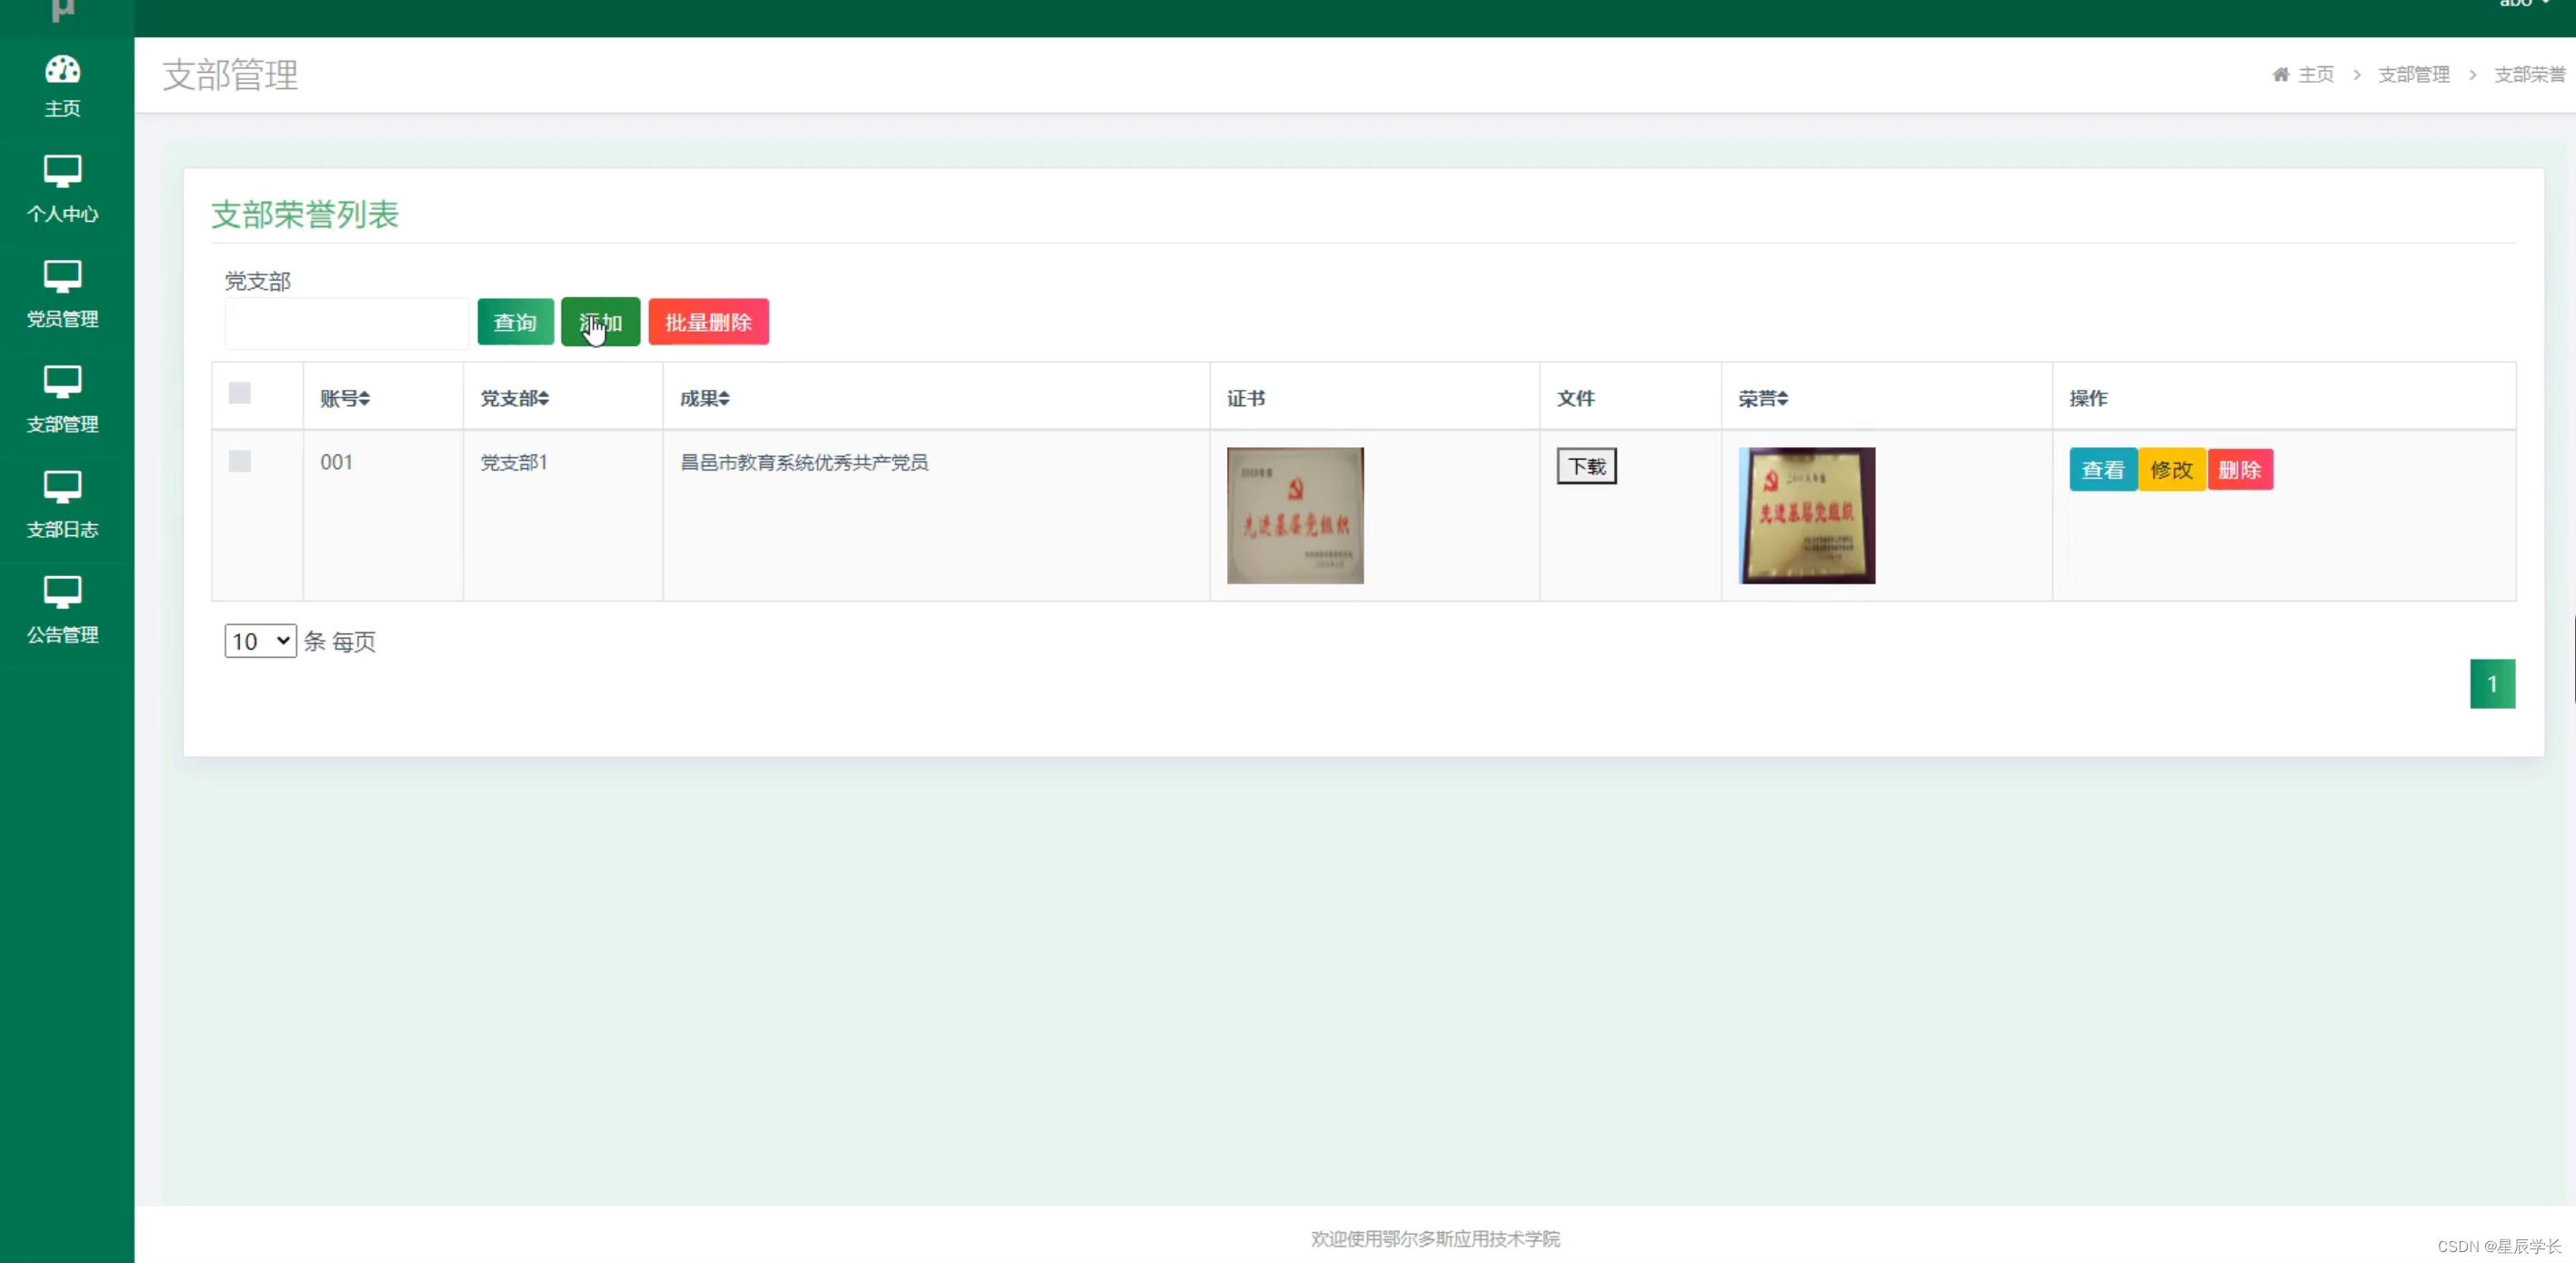The width and height of the screenshot is (2576, 1263).
Task: Open the 10 per-page dropdown
Action: coord(260,641)
